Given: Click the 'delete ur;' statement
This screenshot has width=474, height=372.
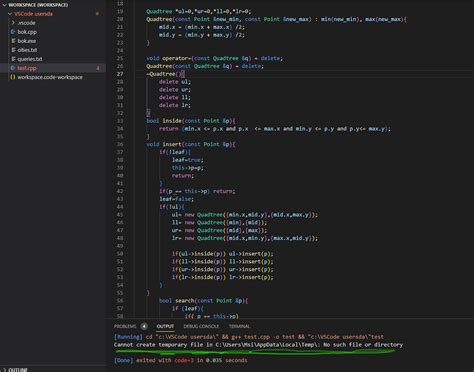Looking at the screenshot, I should [175, 90].
